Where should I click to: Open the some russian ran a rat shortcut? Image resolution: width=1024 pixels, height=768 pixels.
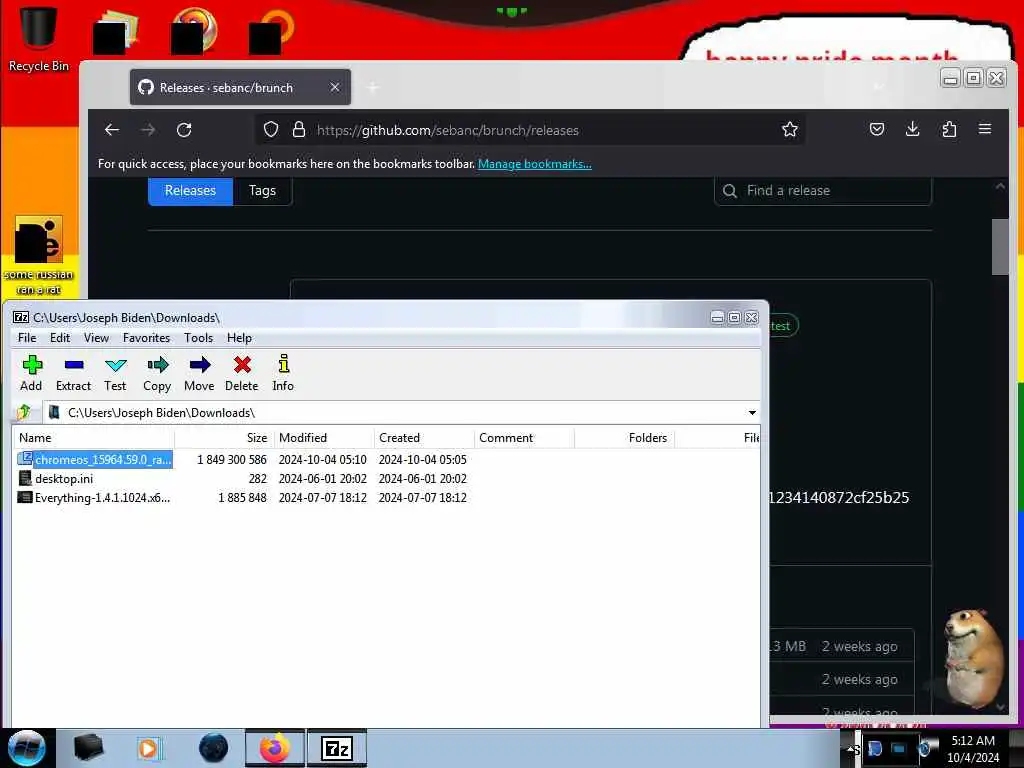click(x=39, y=255)
